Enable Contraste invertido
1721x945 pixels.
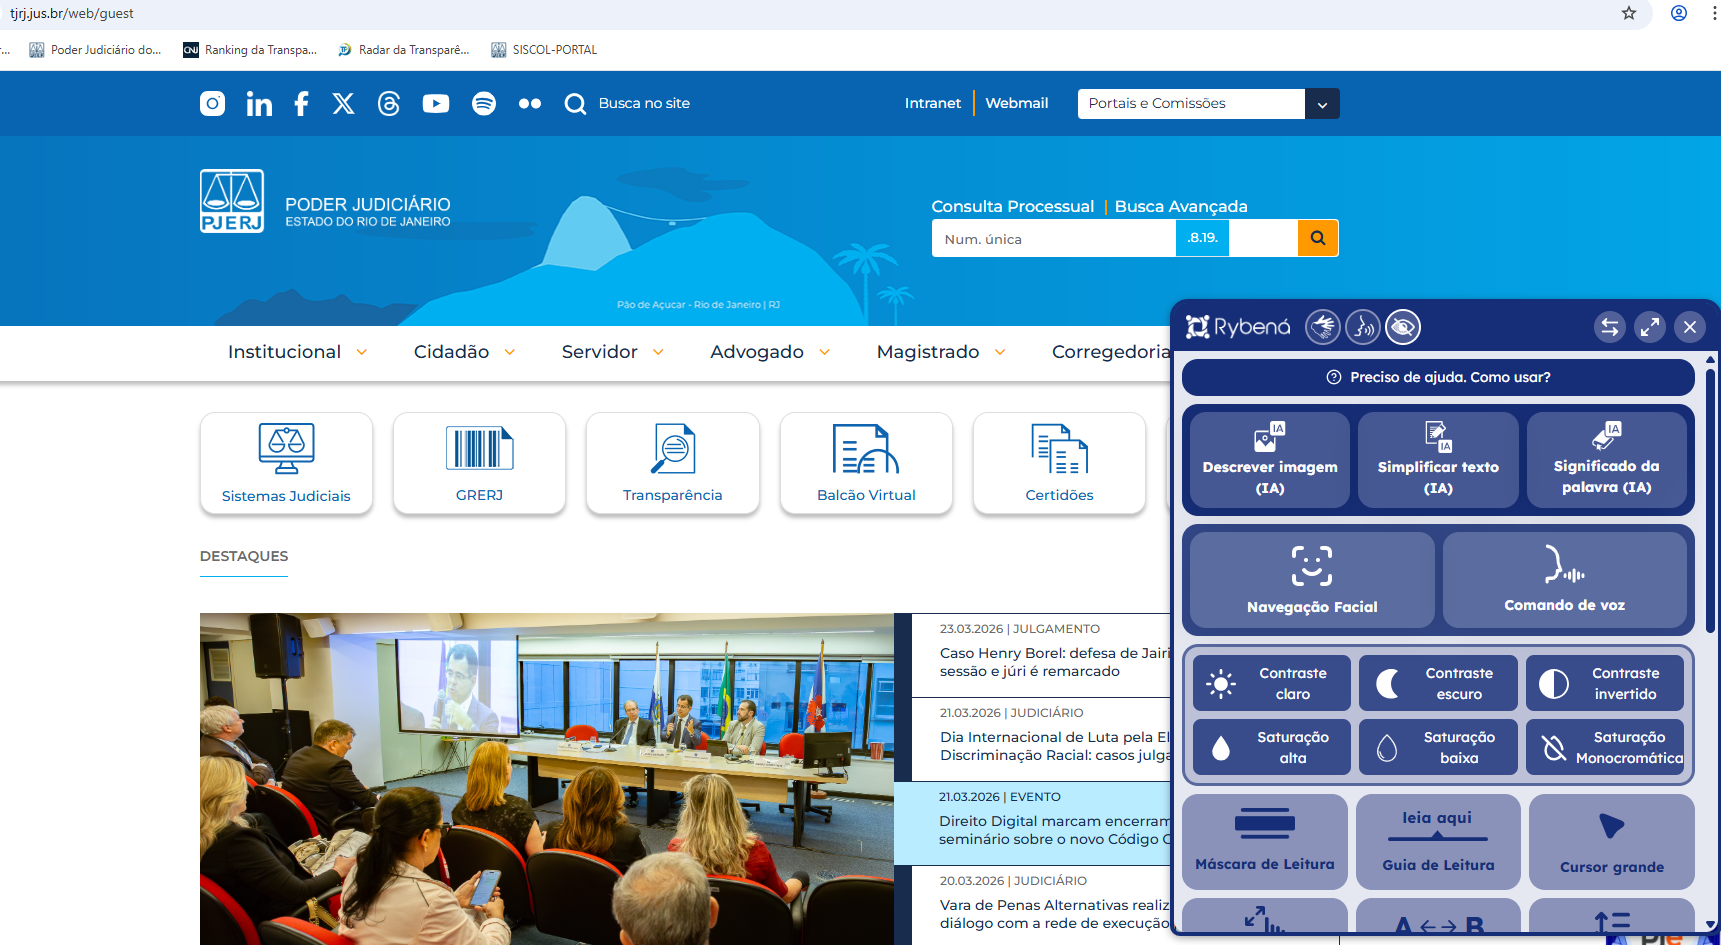click(1604, 683)
